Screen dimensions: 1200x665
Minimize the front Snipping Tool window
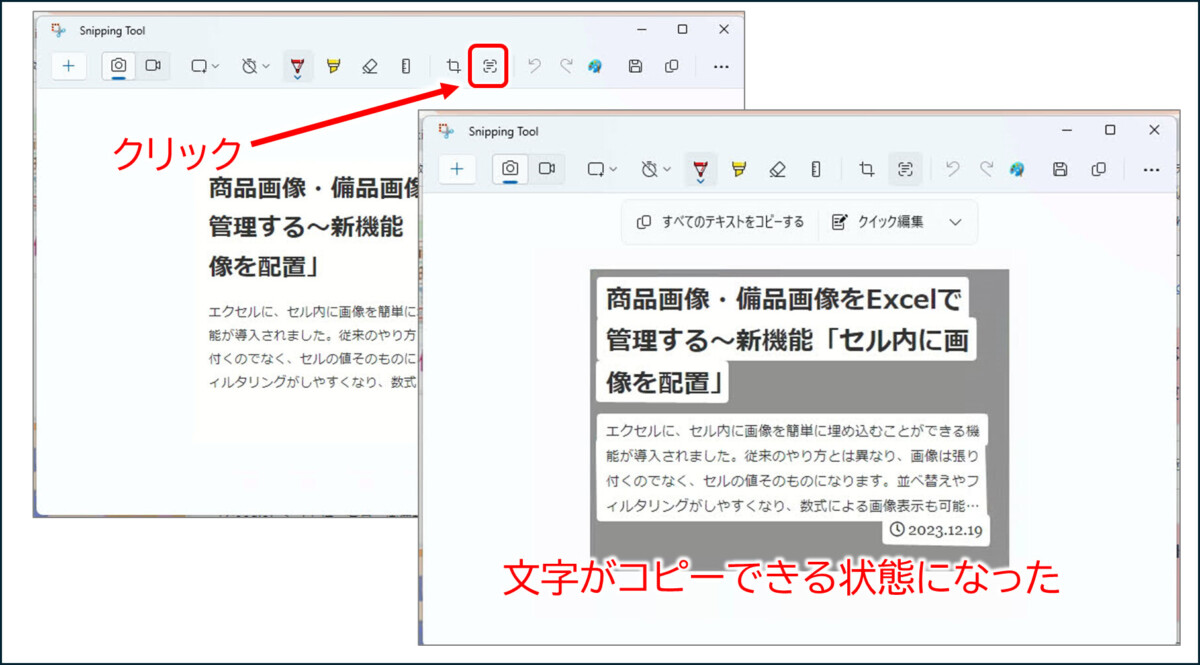tap(1065, 130)
